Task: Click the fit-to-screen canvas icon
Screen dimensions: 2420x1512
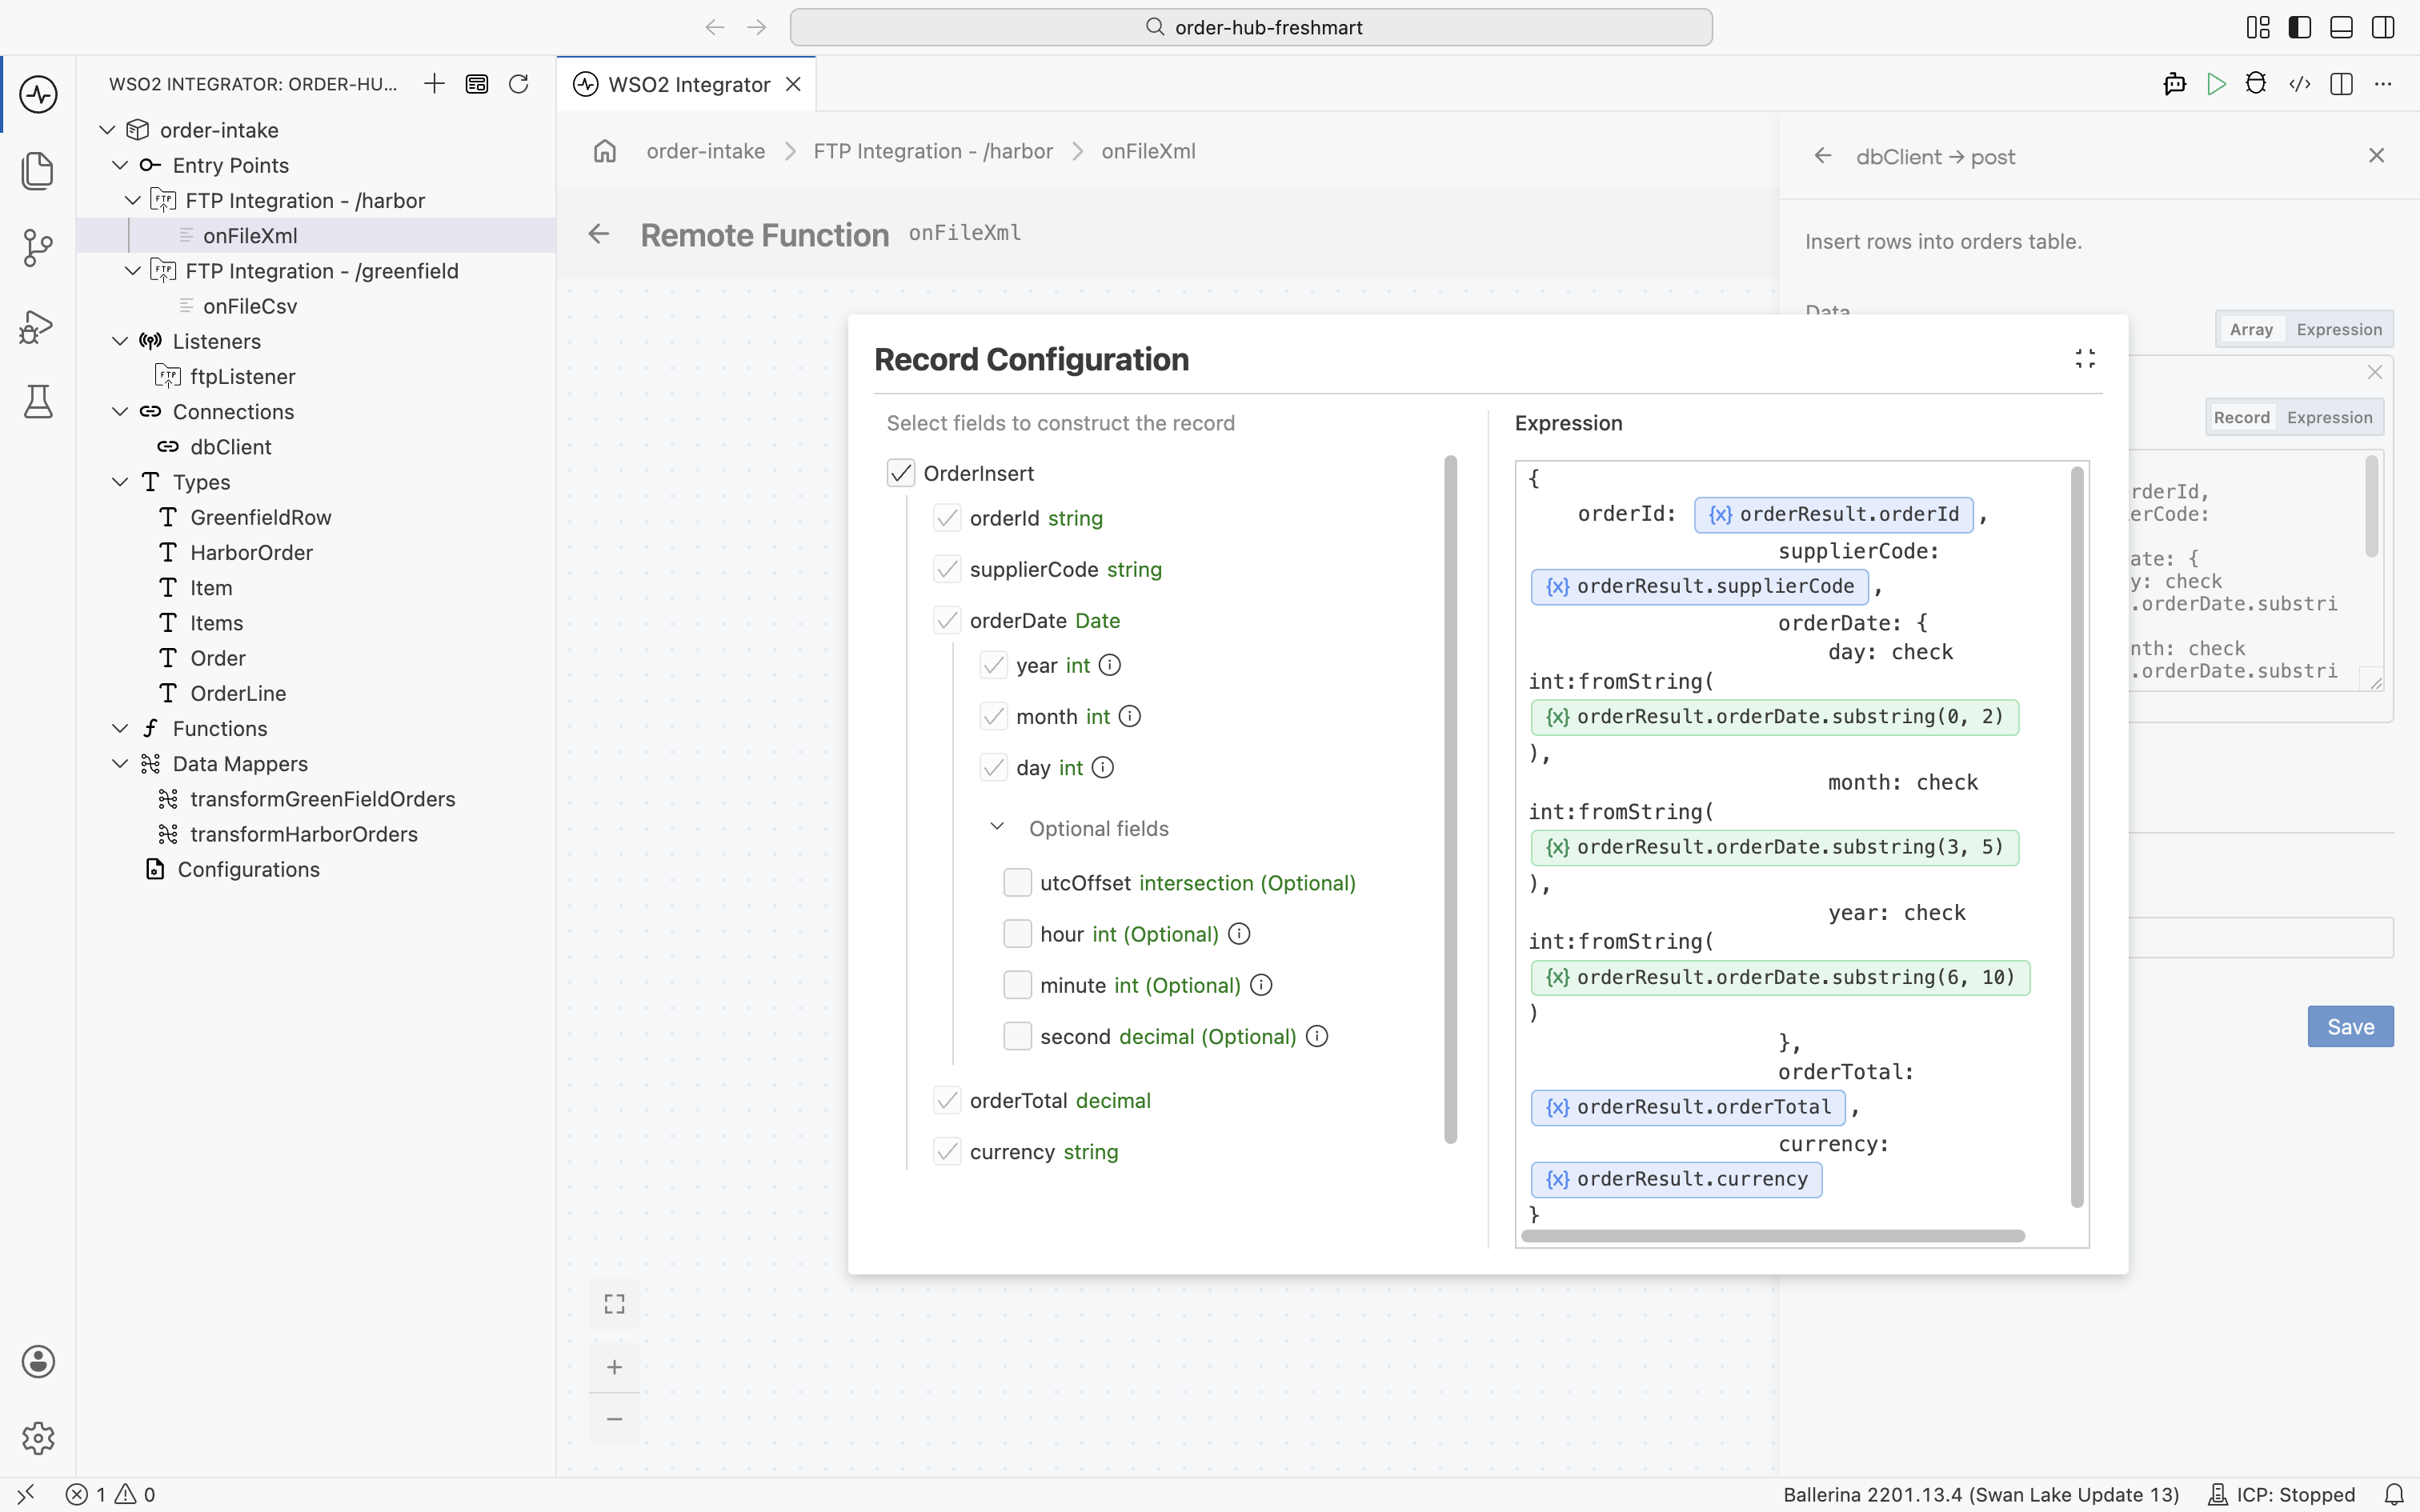Action: pos(615,1304)
